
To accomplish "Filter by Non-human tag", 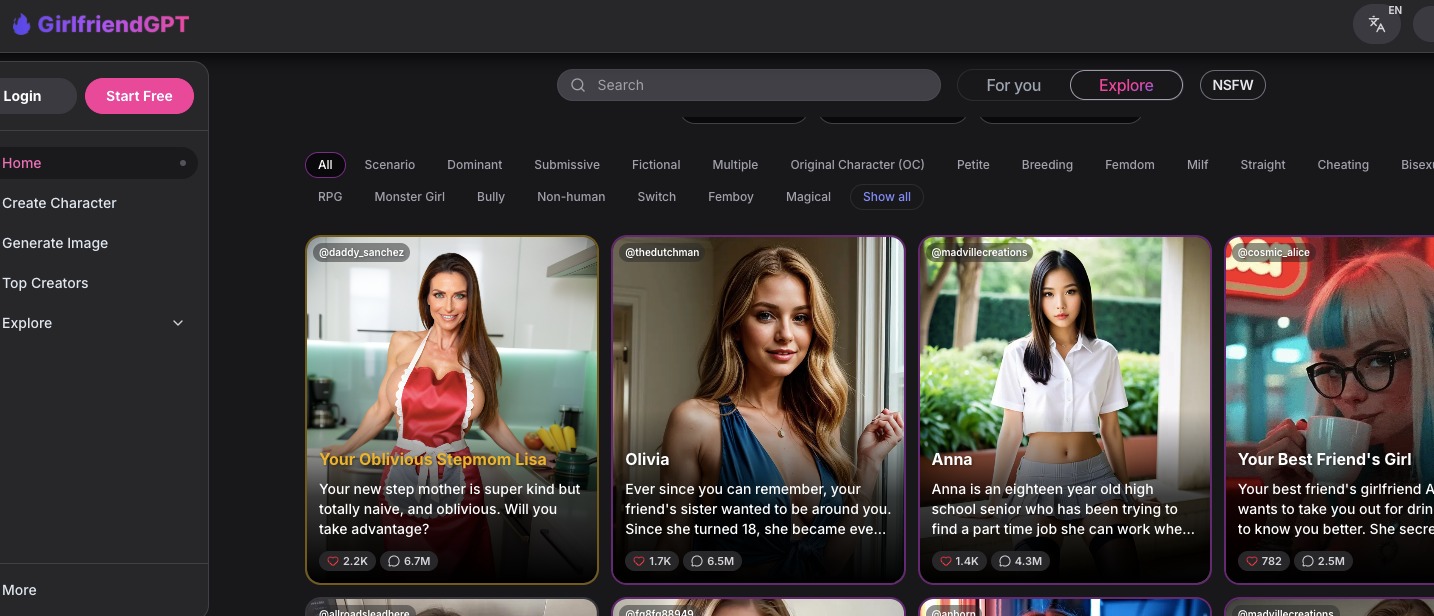I will [571, 197].
